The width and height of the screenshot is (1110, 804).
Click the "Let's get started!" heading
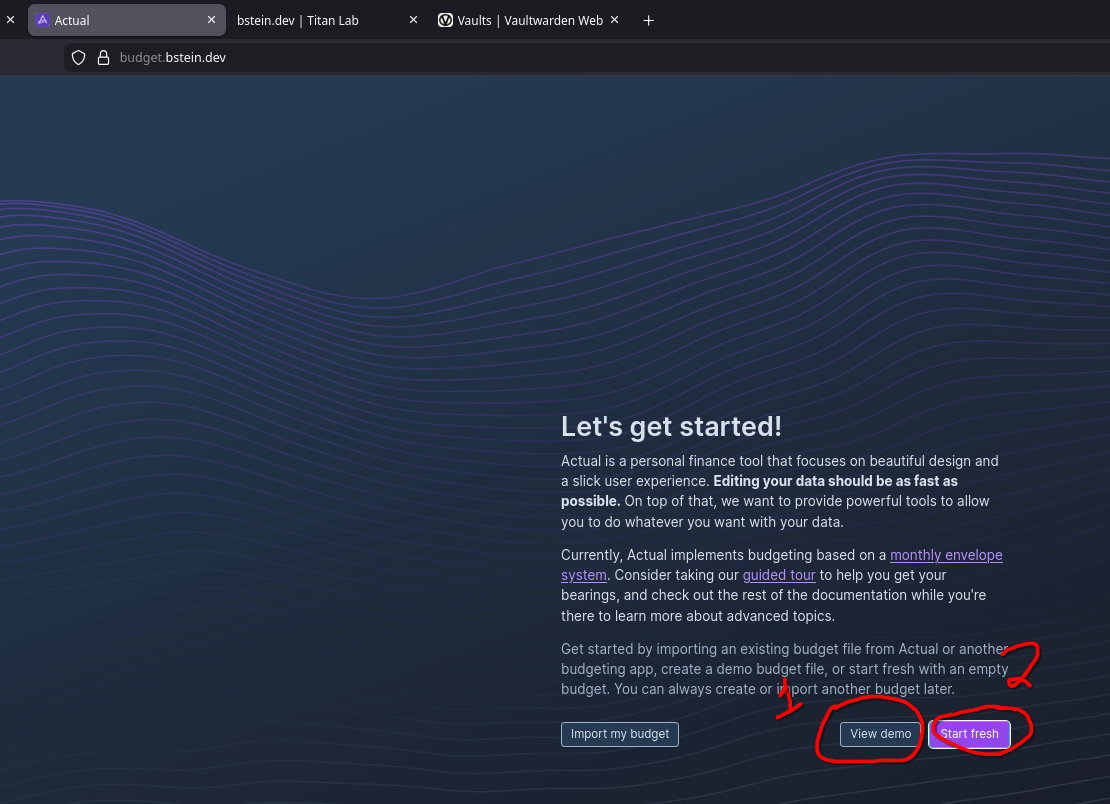tap(671, 427)
